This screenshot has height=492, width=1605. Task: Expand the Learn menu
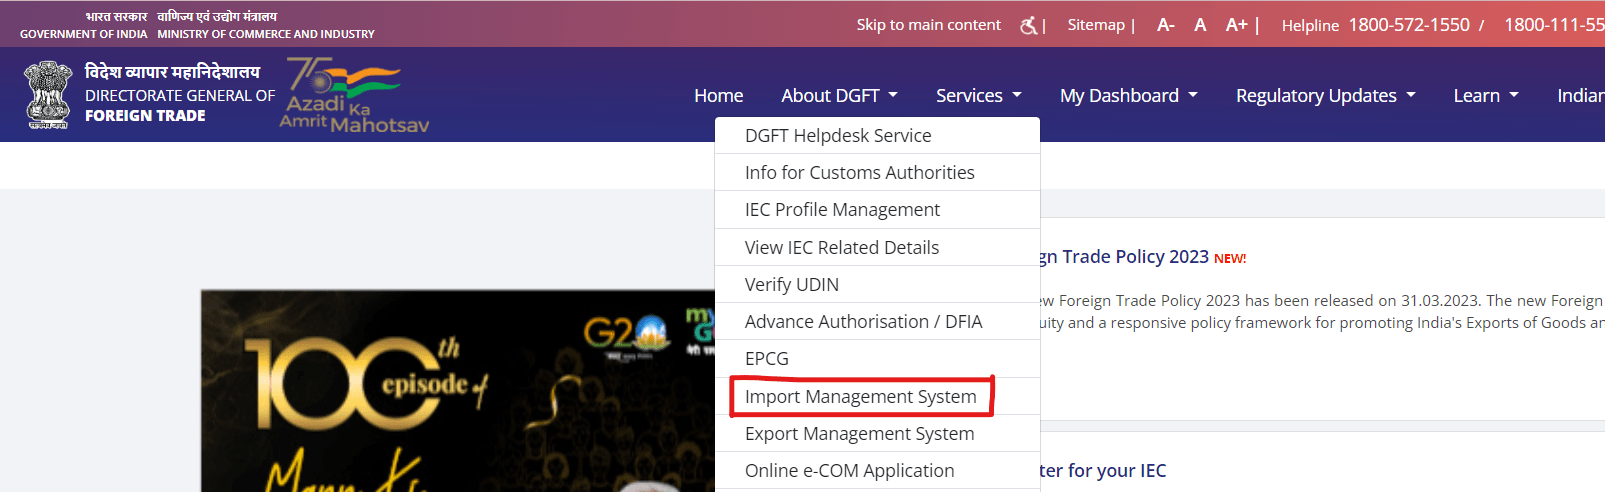click(x=1485, y=96)
